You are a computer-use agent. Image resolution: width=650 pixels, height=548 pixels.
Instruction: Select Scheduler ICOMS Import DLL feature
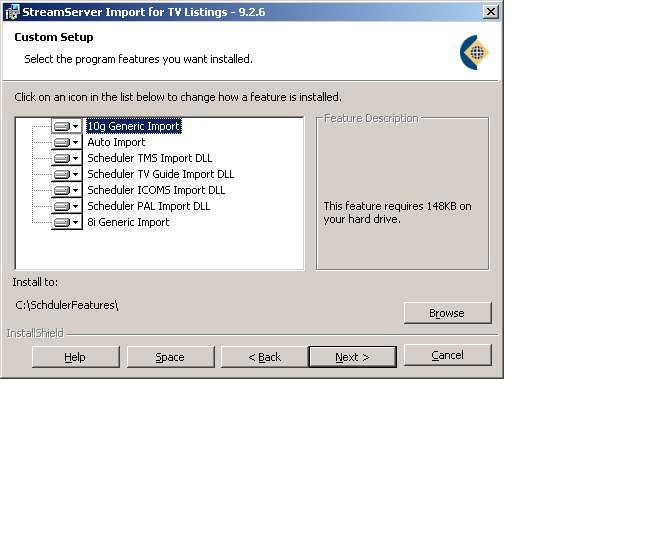pos(156,190)
